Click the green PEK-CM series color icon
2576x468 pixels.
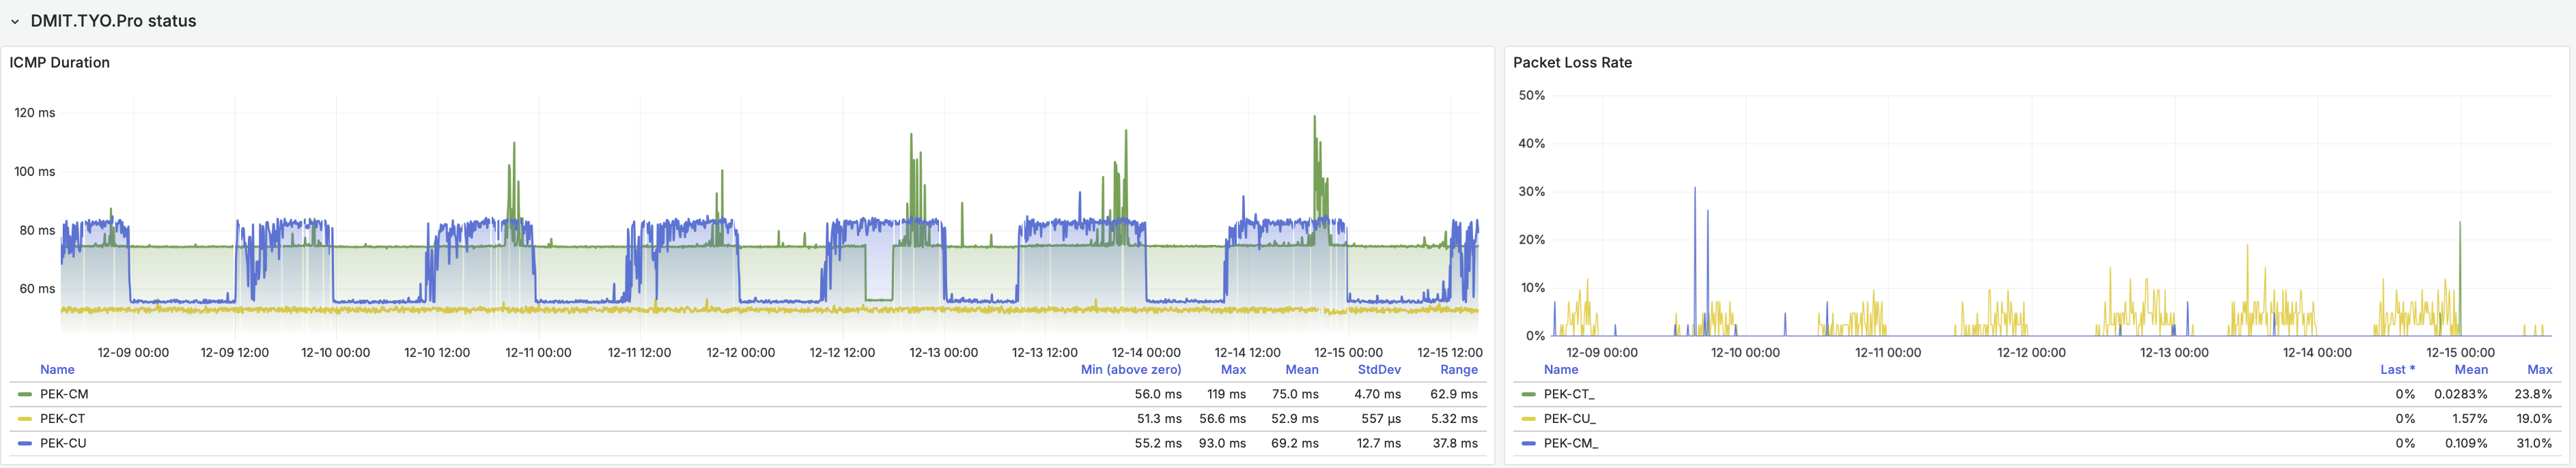pyautogui.click(x=25, y=394)
